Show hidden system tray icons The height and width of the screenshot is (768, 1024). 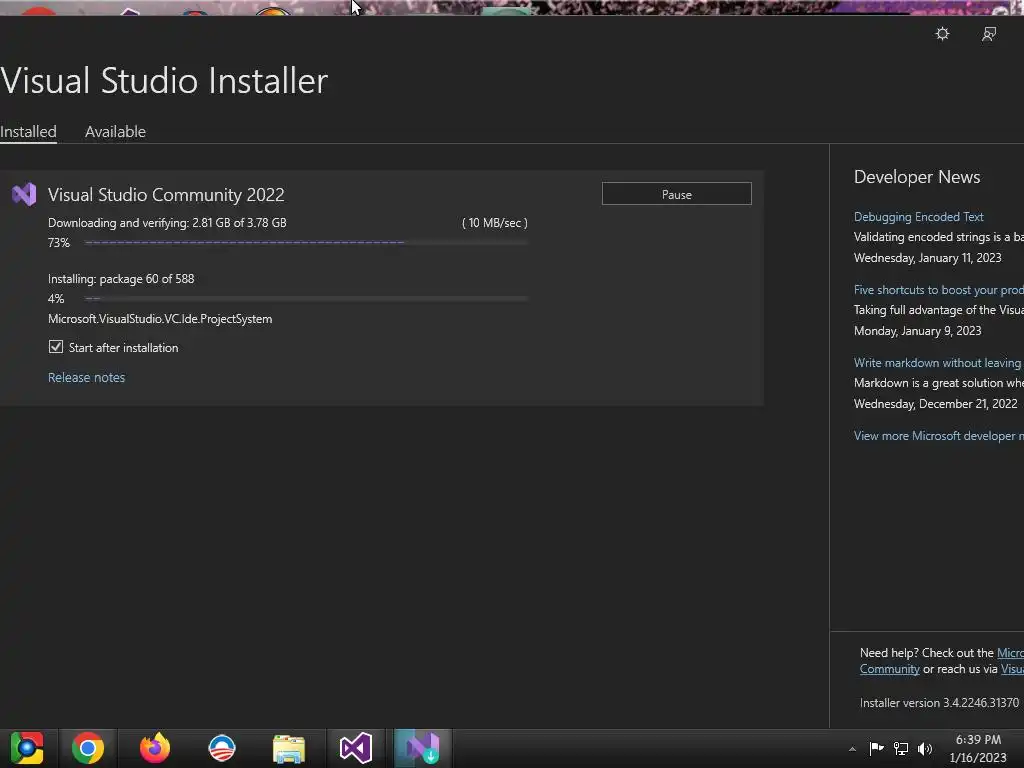click(852, 749)
